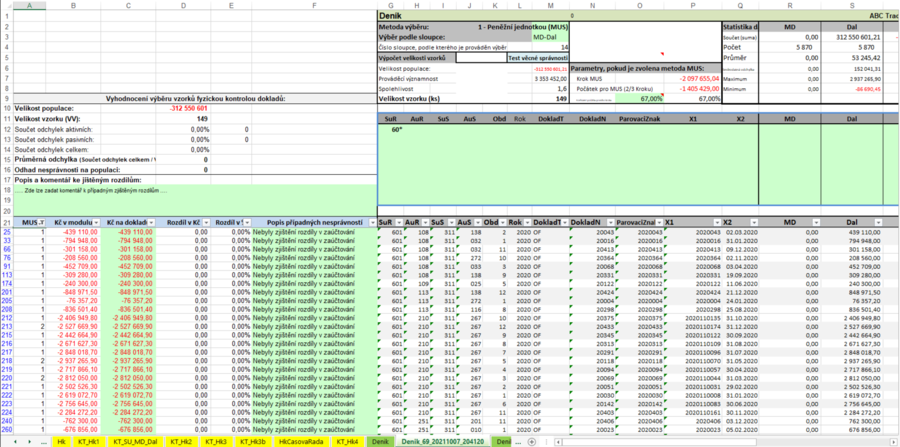Open the Dal filter dropdown in row 21
The height and width of the screenshot is (447, 900).
coord(876,222)
